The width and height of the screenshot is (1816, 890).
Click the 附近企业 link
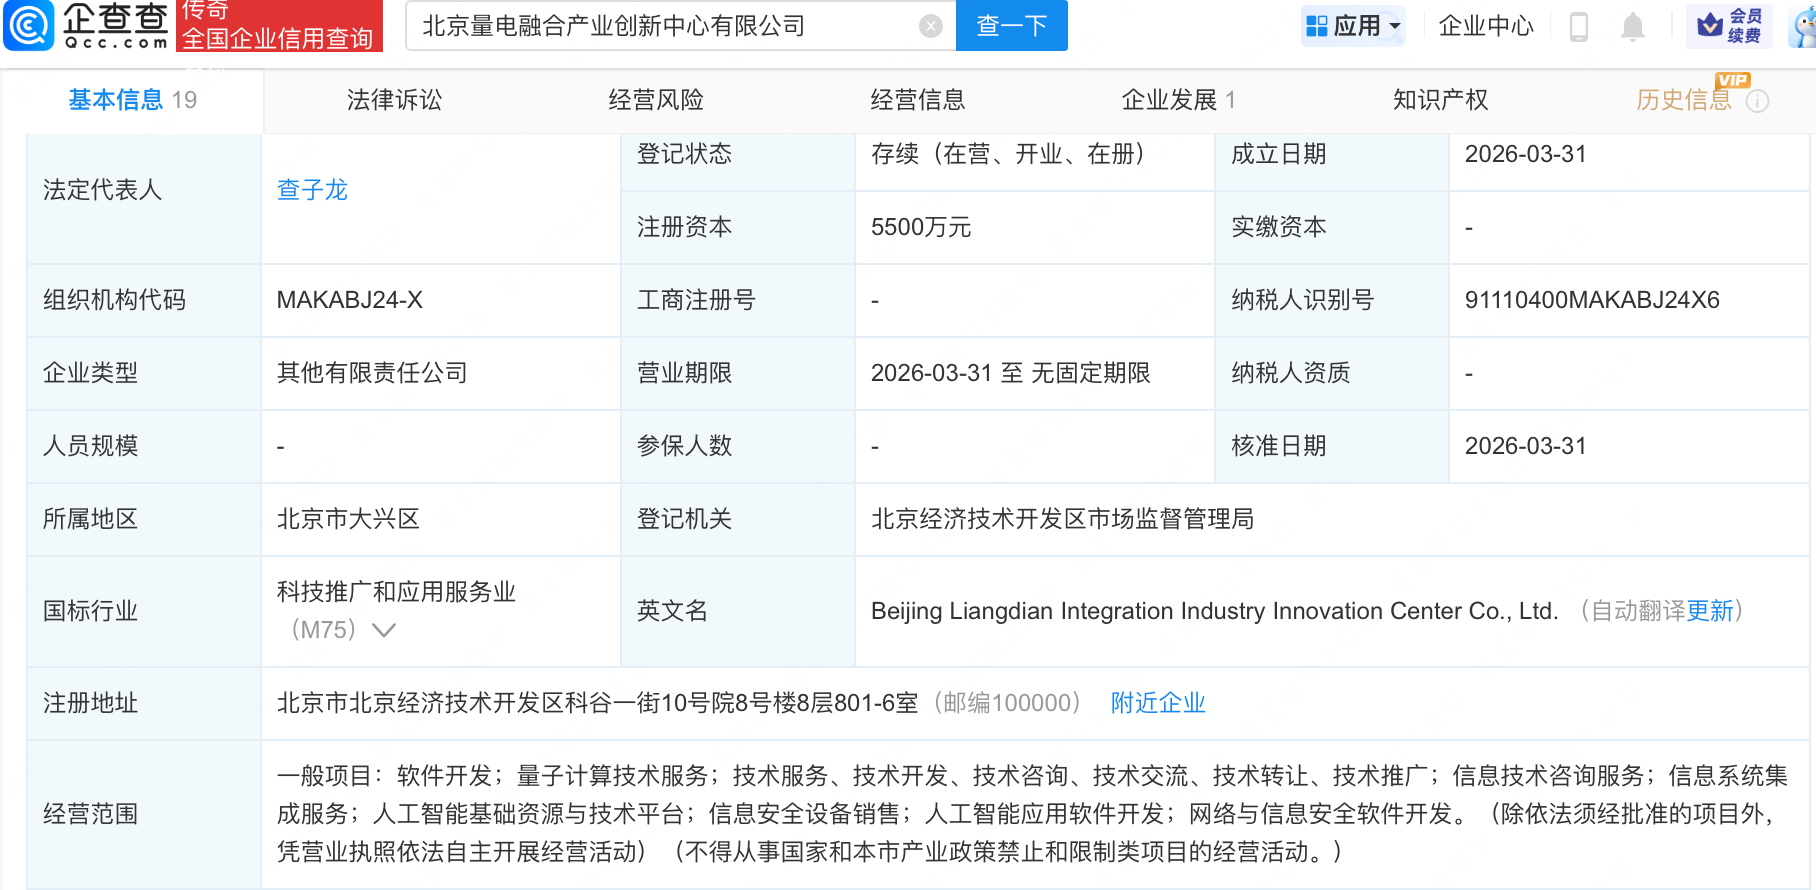[1158, 703]
